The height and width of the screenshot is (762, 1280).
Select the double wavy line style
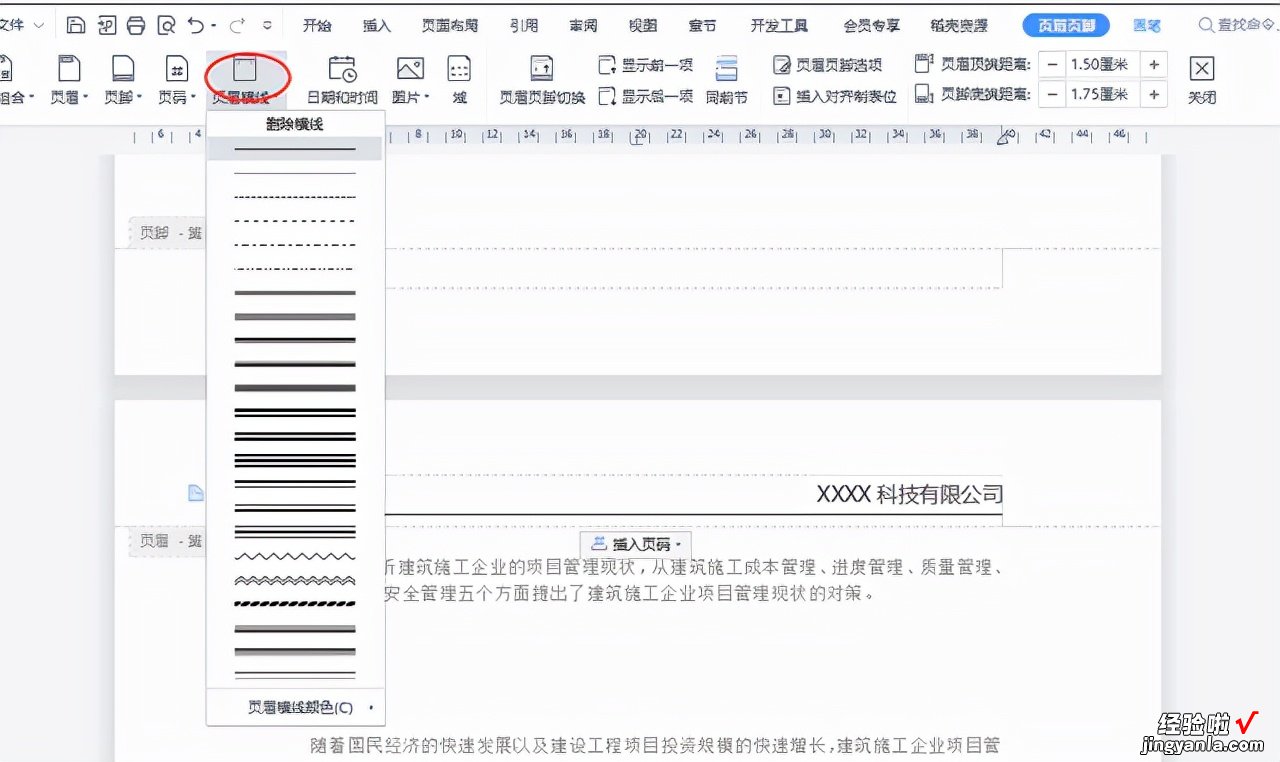click(x=295, y=580)
